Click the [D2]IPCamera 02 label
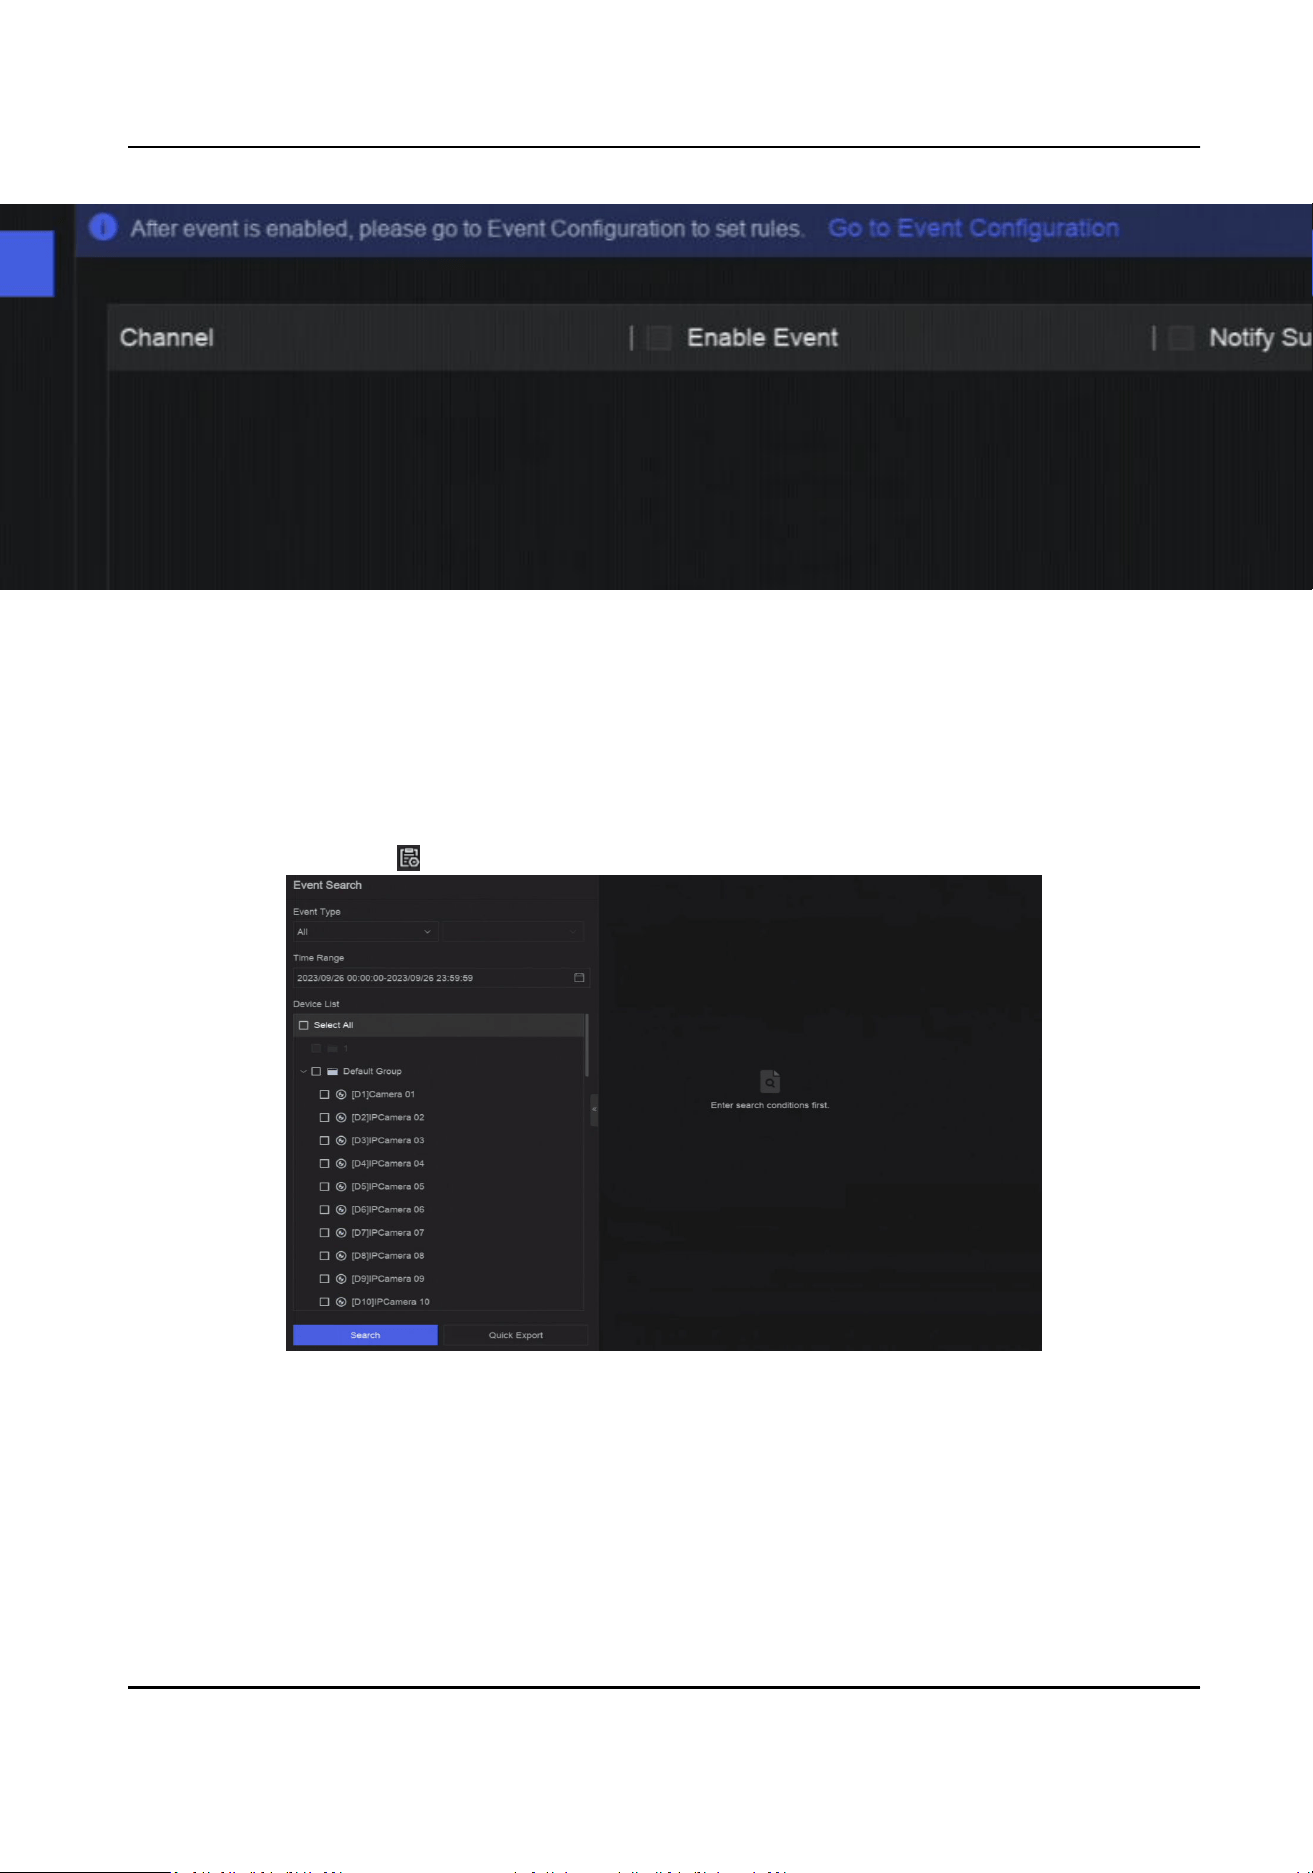The image size is (1313, 1873). [x=388, y=1117]
